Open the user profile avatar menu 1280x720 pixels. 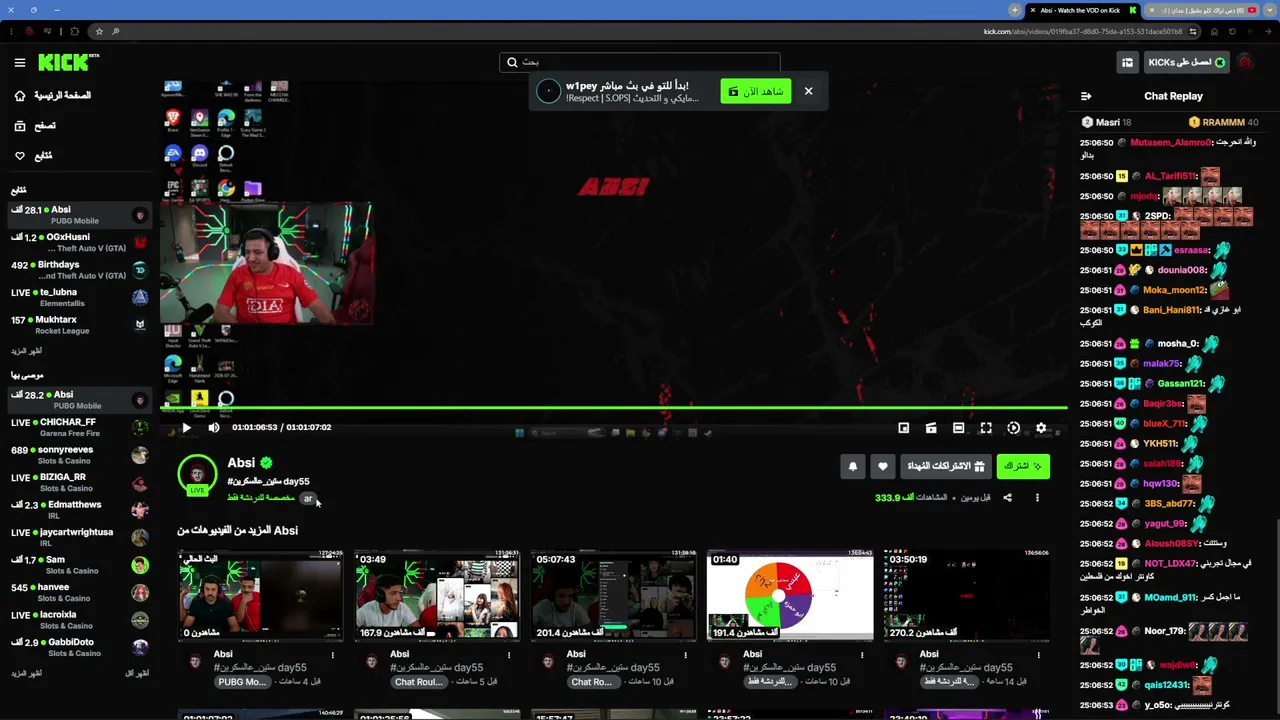tap(1246, 62)
